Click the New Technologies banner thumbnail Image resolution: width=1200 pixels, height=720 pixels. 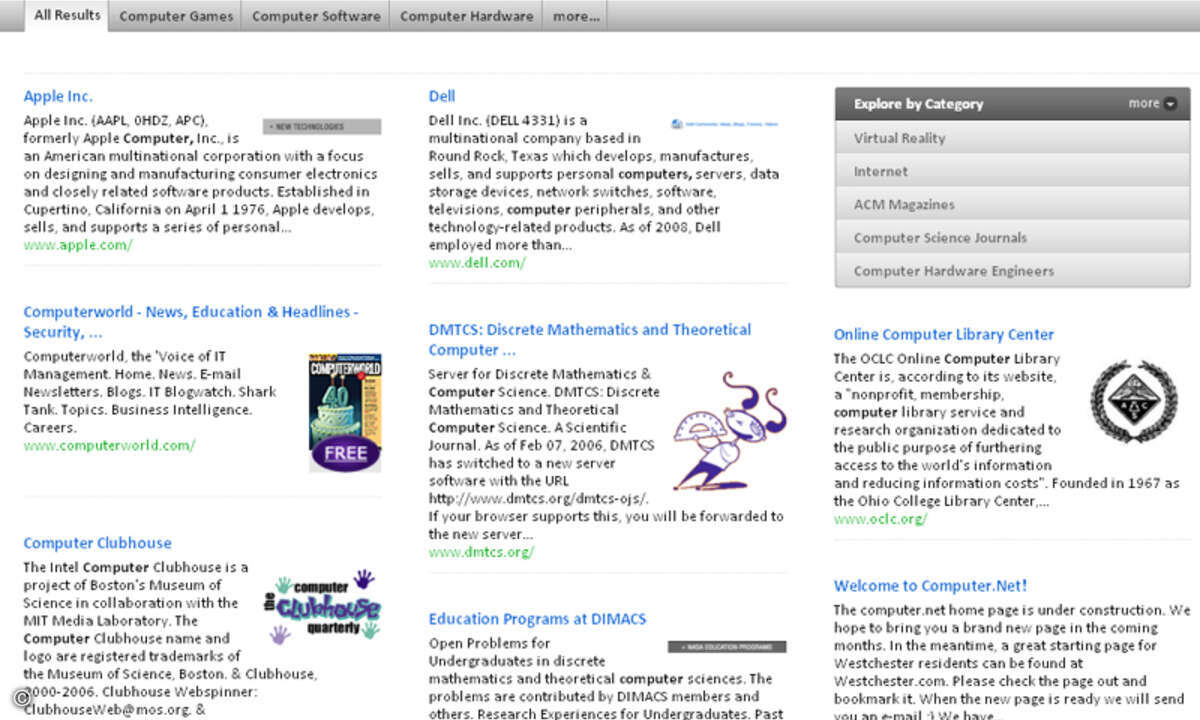click(322, 126)
